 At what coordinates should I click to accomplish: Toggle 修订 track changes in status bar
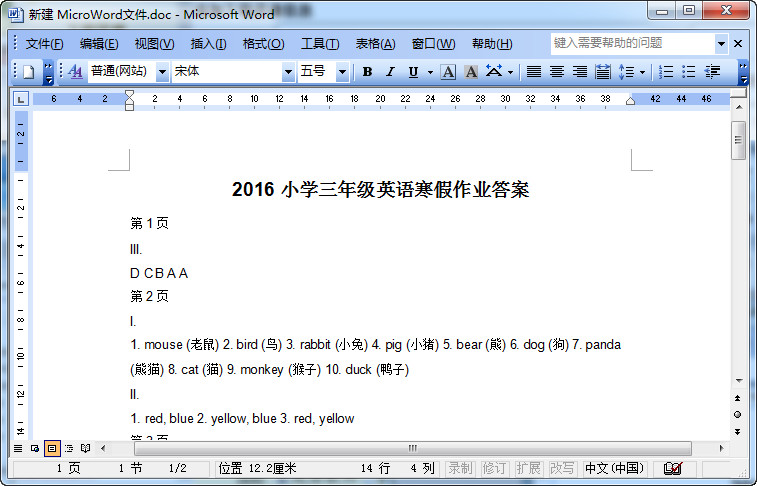tap(494, 468)
